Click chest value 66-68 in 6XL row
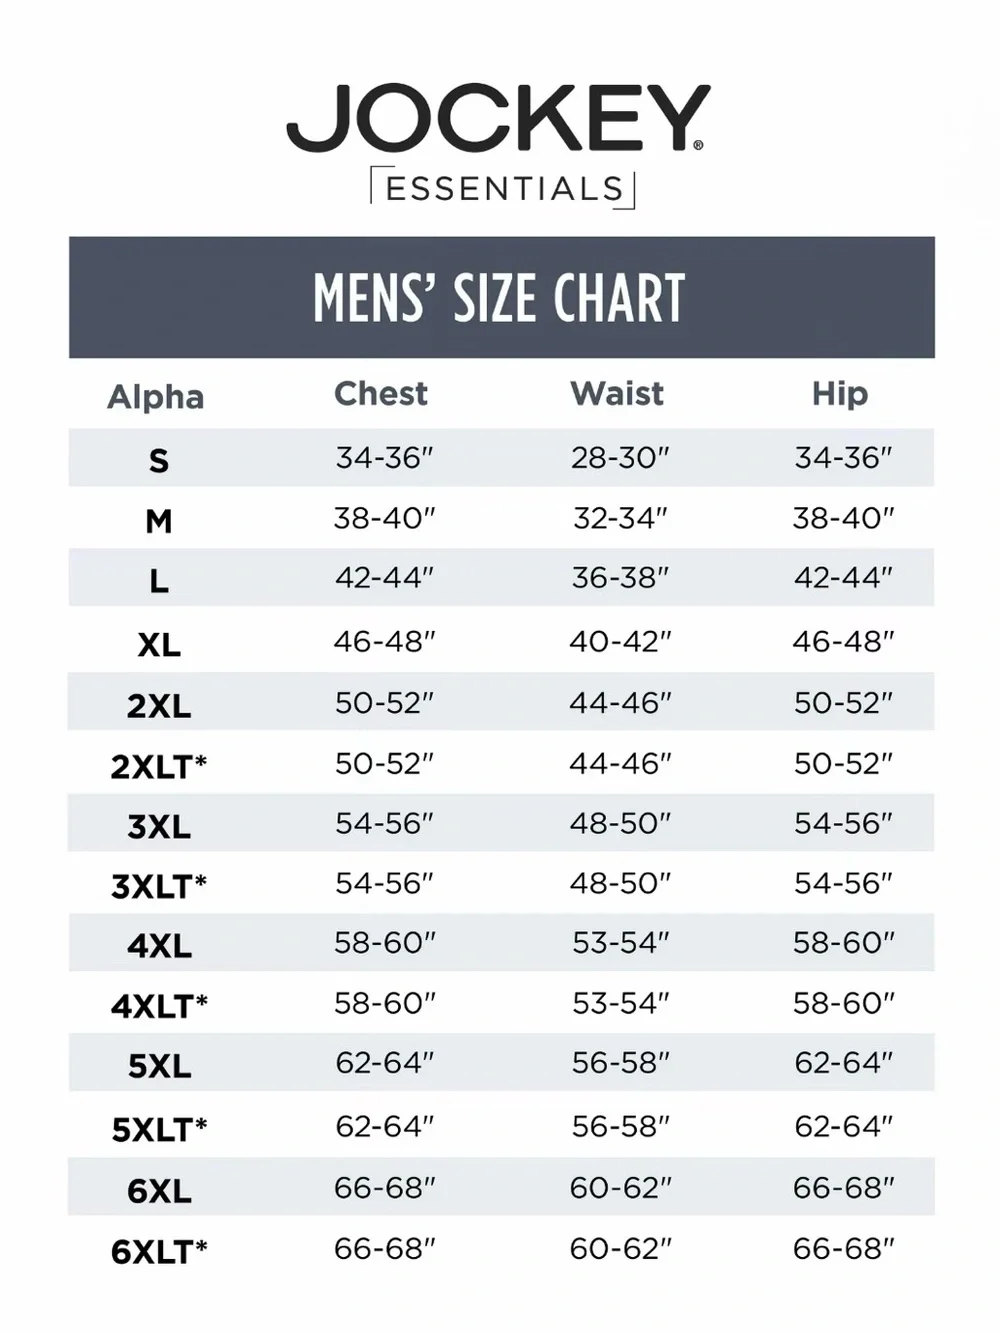The height and width of the screenshot is (1333, 1000). [385, 1188]
